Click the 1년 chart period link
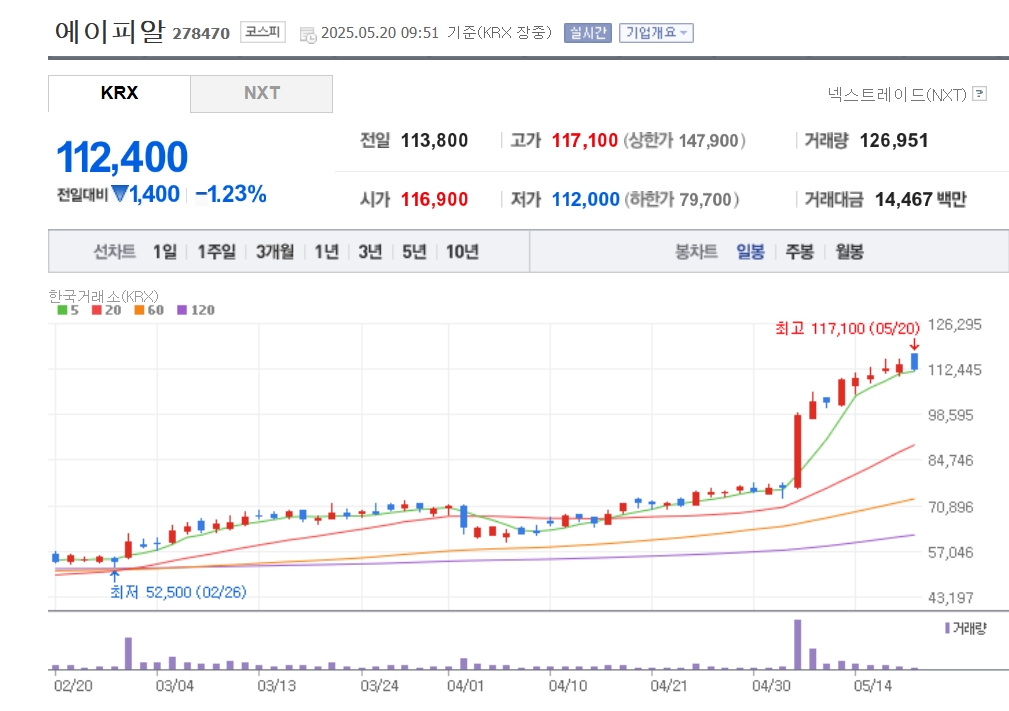This screenshot has width=1009, height=711. pos(326,252)
